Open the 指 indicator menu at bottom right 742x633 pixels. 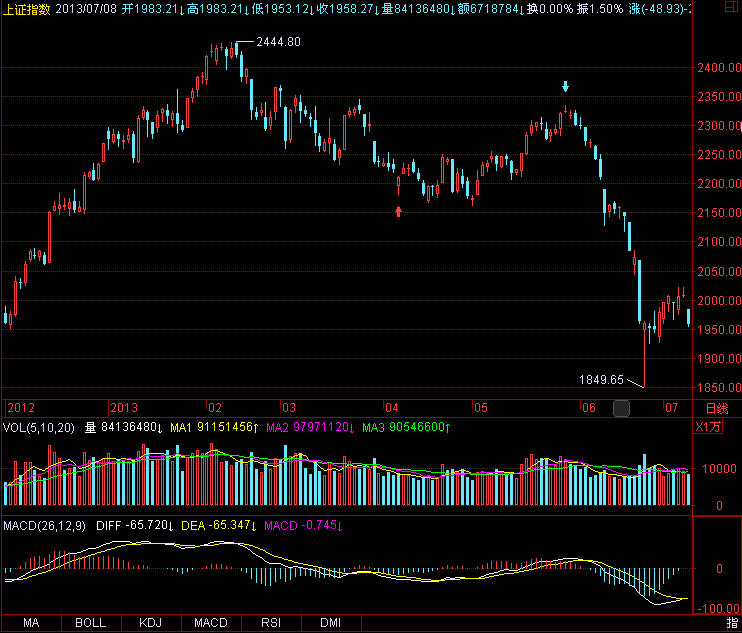733,623
